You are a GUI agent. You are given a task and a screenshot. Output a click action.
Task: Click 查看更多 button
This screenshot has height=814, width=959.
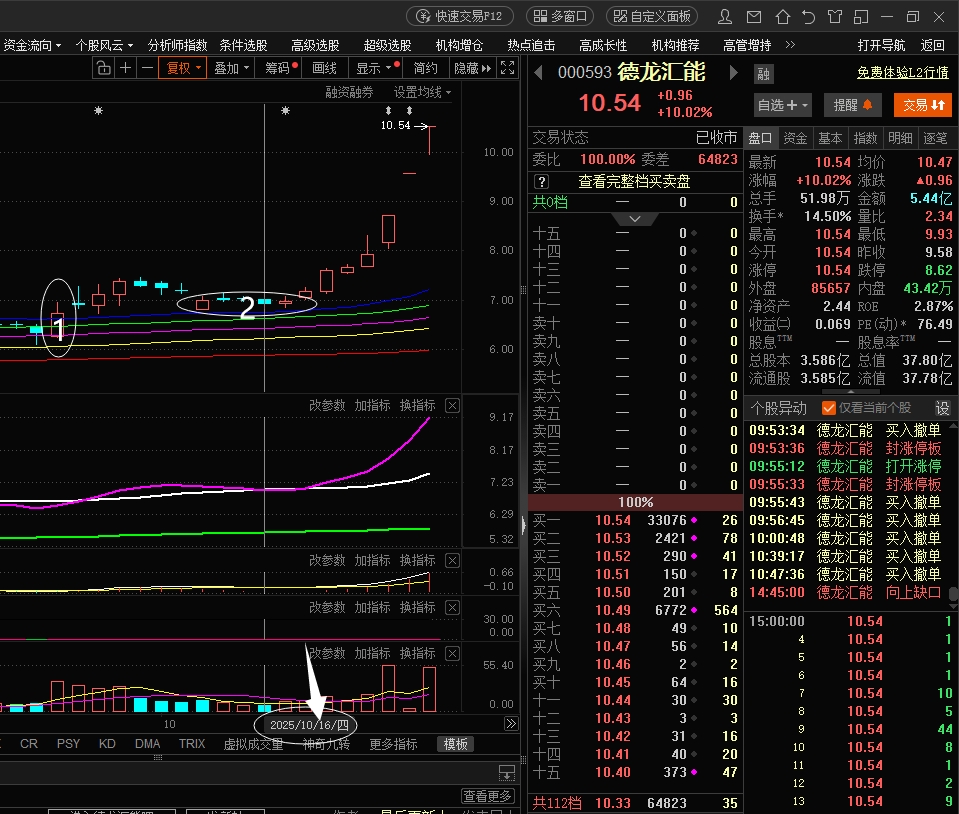pyautogui.click(x=487, y=796)
